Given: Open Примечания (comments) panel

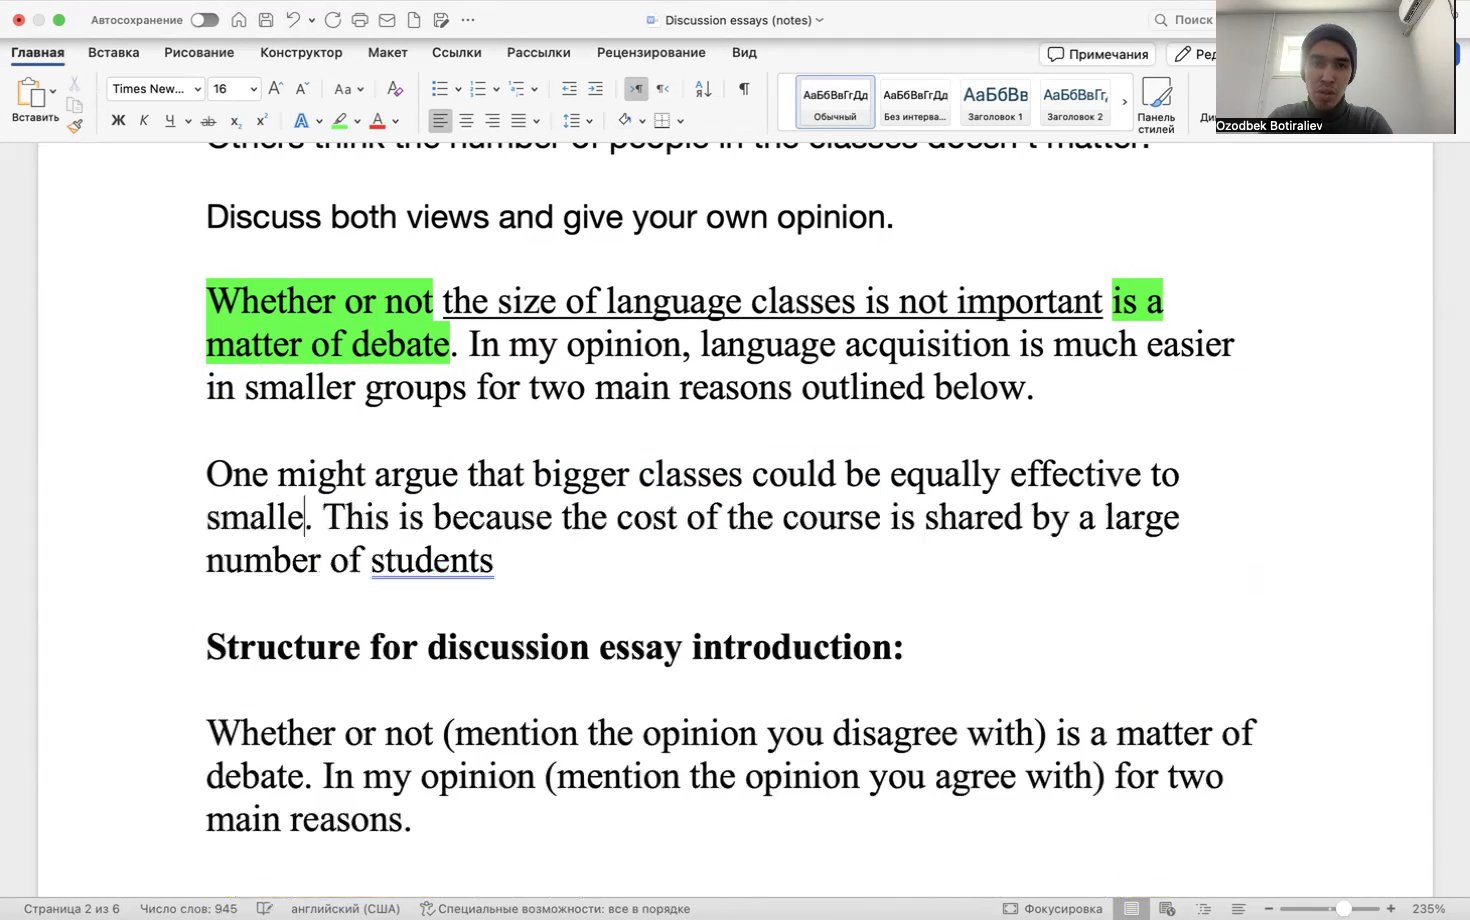Looking at the screenshot, I should (x=1097, y=54).
